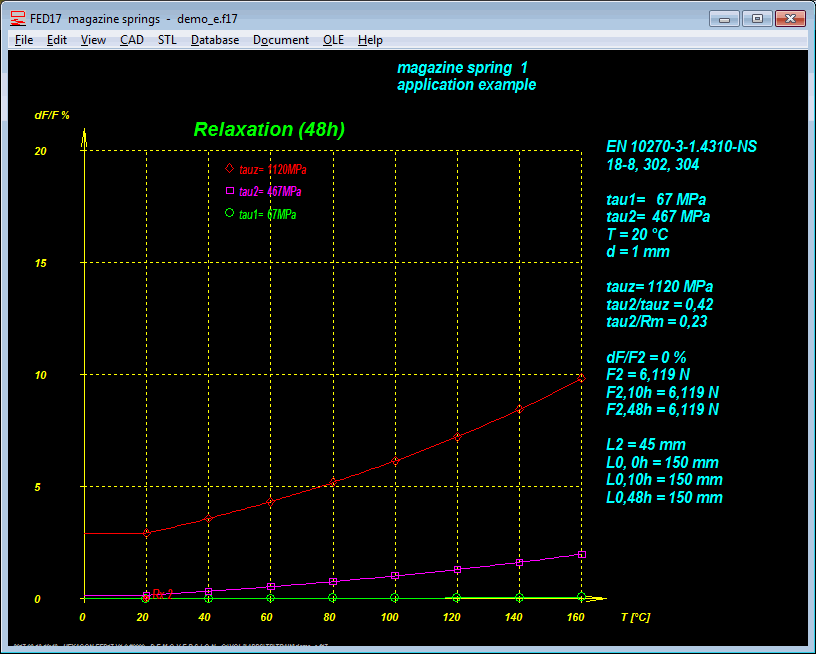Click the red tauz data point at 100°C
This screenshot has height=654, width=816.
point(395,461)
